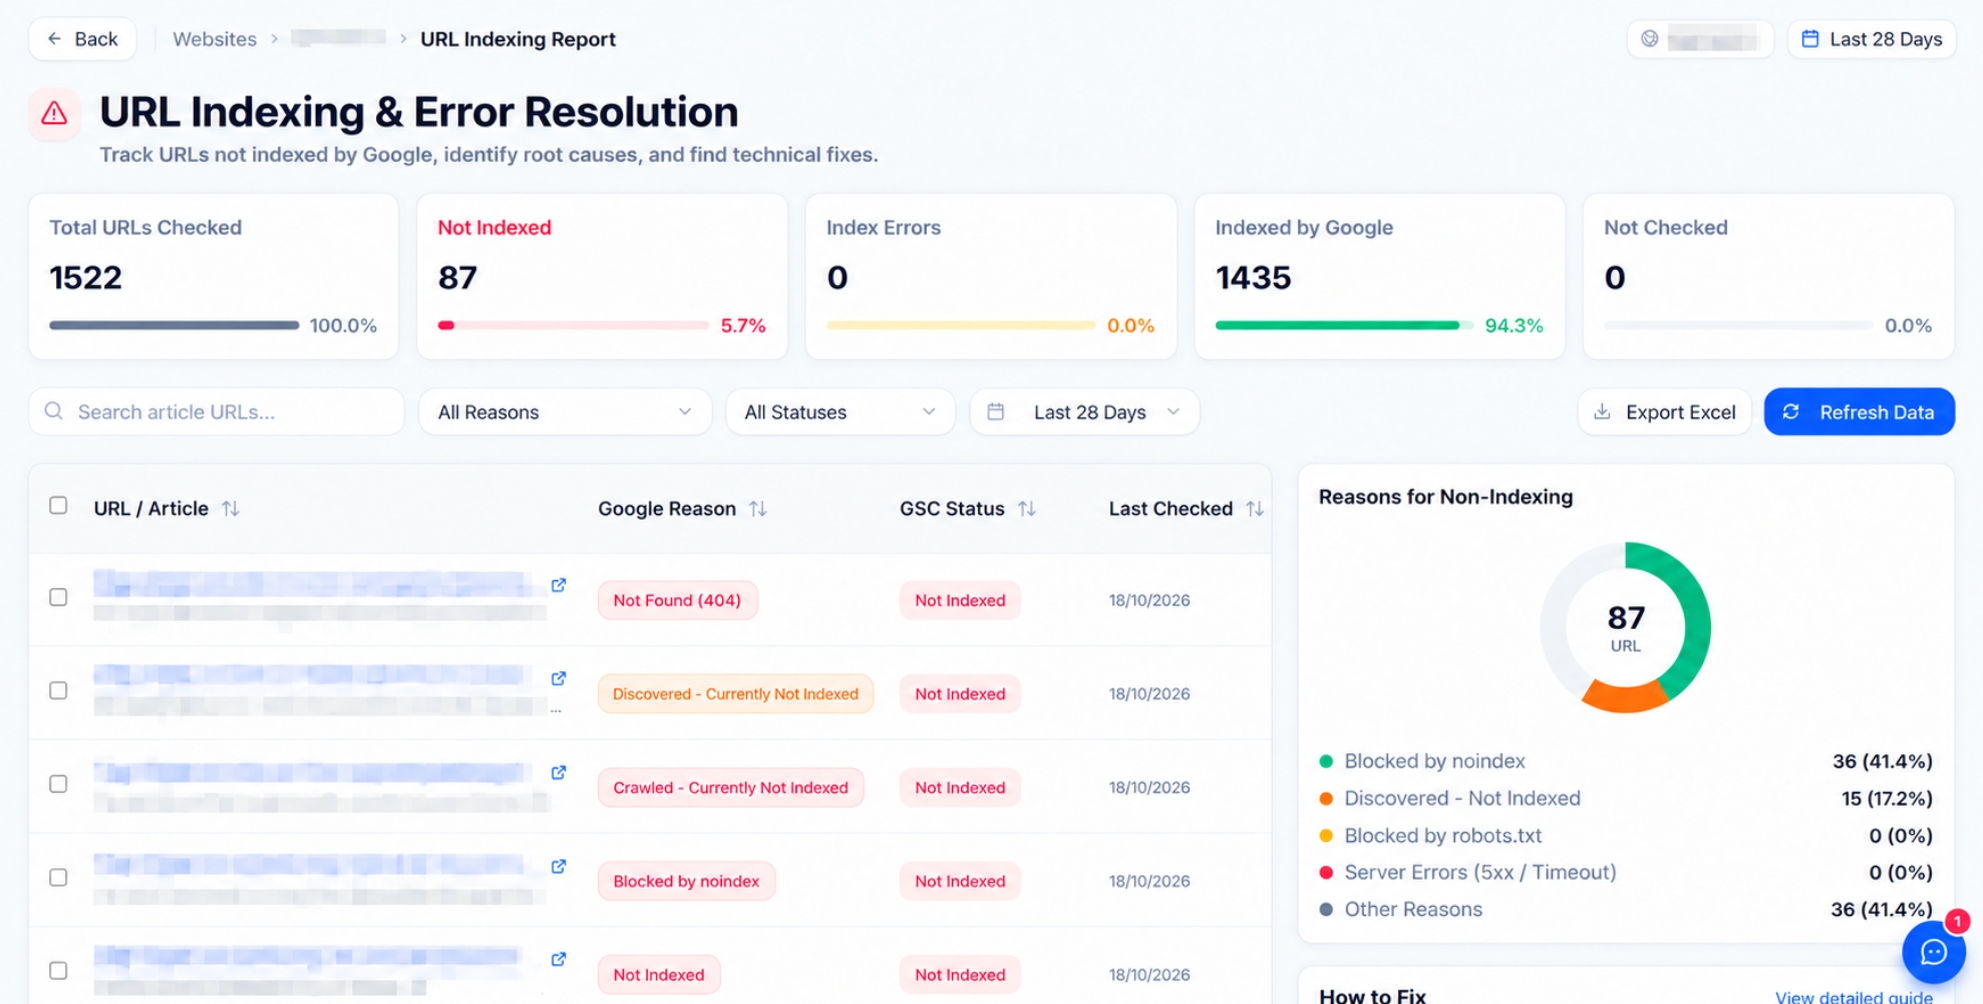
Task: Click the donut chart showing 87 URL
Action: coord(1625,628)
